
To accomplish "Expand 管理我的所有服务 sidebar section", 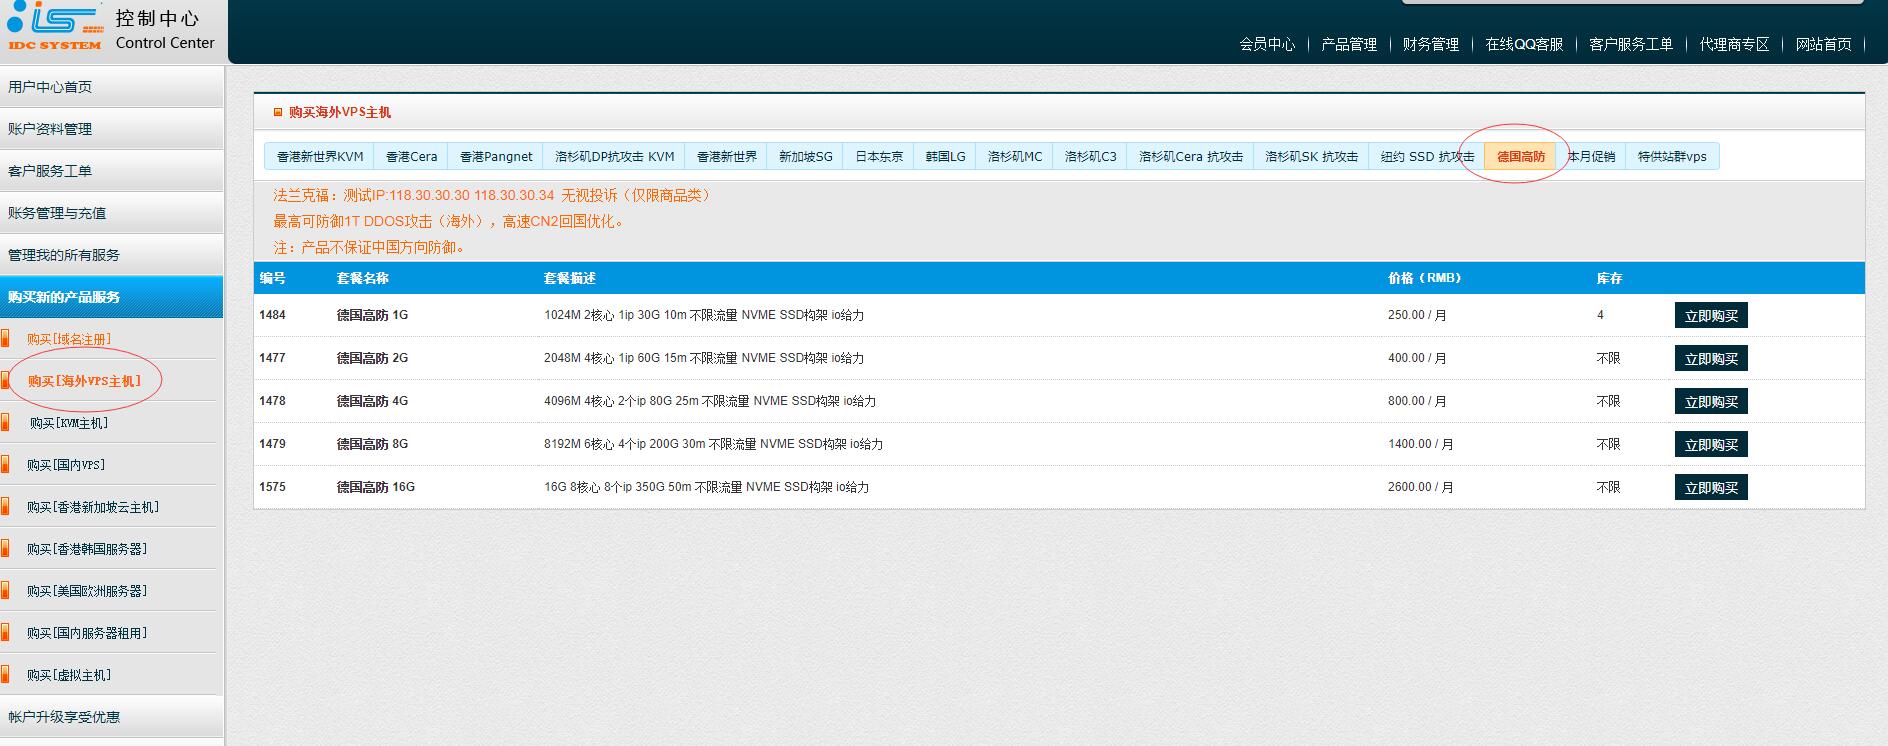I will click(111, 255).
